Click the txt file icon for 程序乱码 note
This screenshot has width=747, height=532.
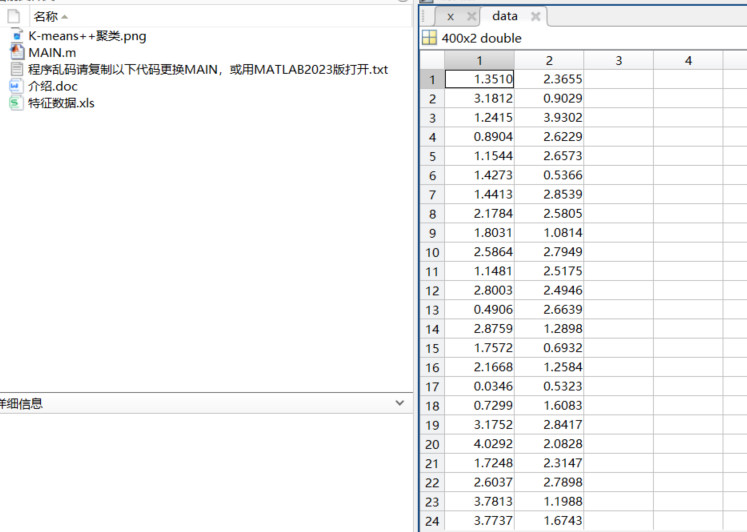click(15, 69)
